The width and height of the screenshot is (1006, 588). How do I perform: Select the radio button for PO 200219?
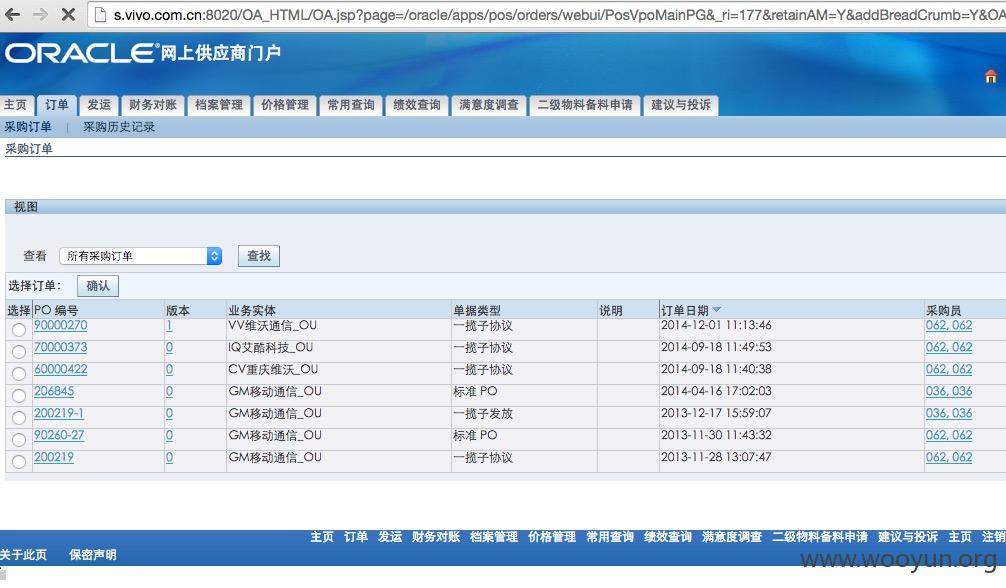(x=19, y=461)
